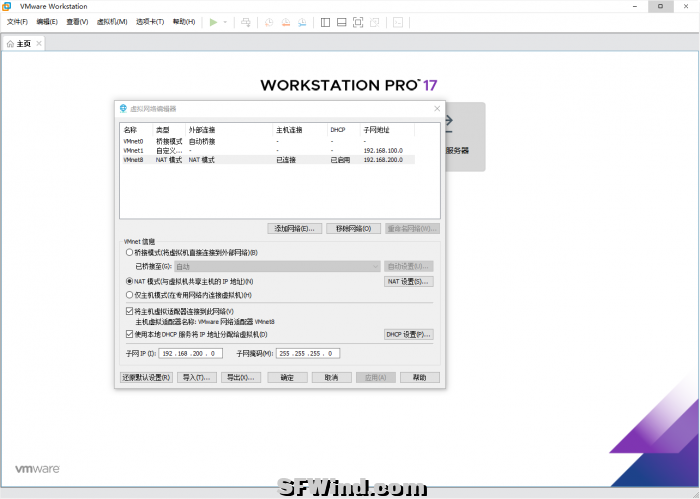This screenshot has height=499, width=700.
Task: Open the 编辑(E) menu
Action: click(47, 21)
